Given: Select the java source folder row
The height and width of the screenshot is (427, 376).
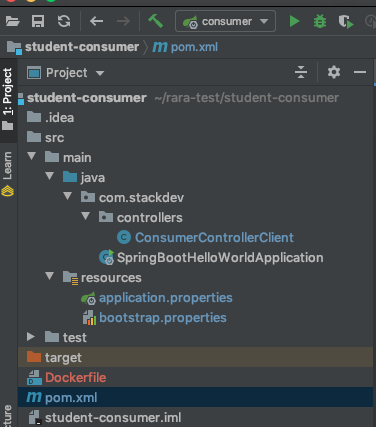Looking at the screenshot, I should tap(195, 178).
